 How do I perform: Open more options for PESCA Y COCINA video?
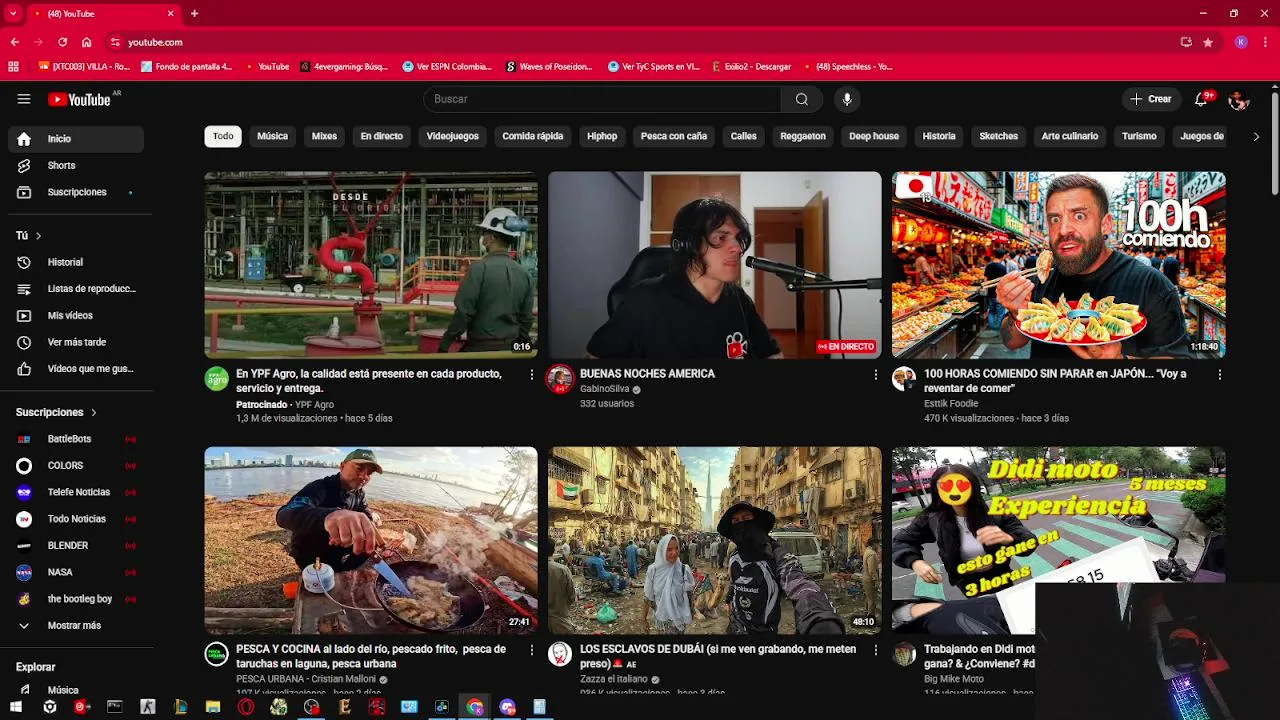pyautogui.click(x=531, y=650)
